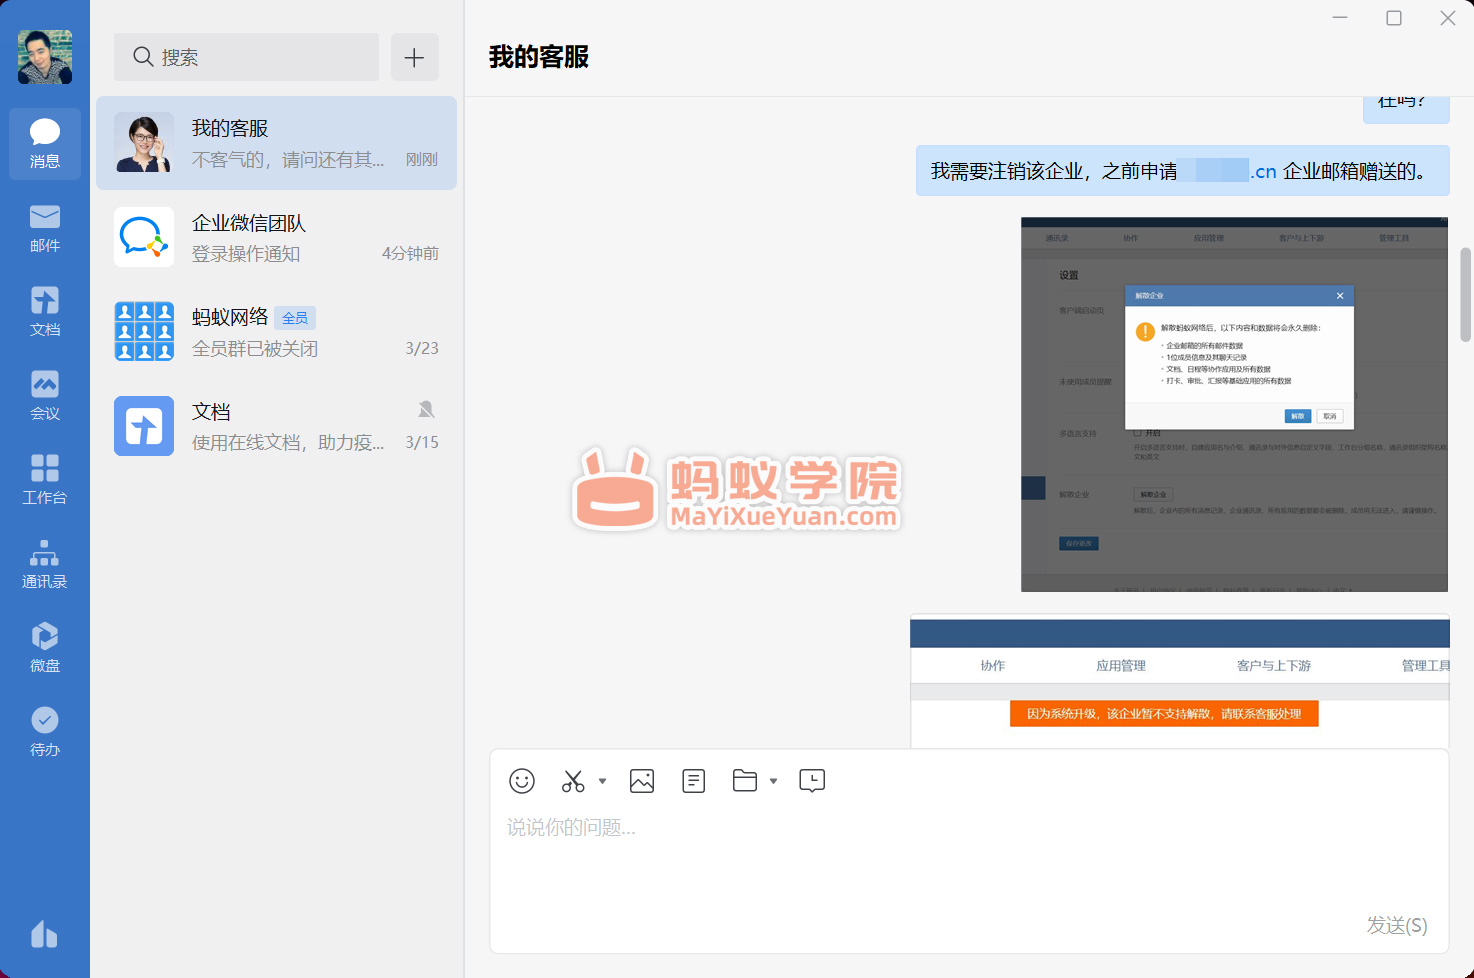Open the 消息 messages section
The image size is (1474, 978).
click(45, 144)
